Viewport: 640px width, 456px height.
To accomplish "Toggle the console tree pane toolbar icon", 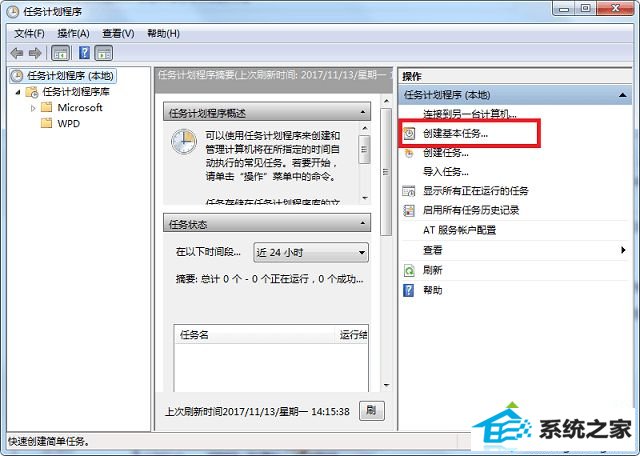I will click(x=60, y=53).
